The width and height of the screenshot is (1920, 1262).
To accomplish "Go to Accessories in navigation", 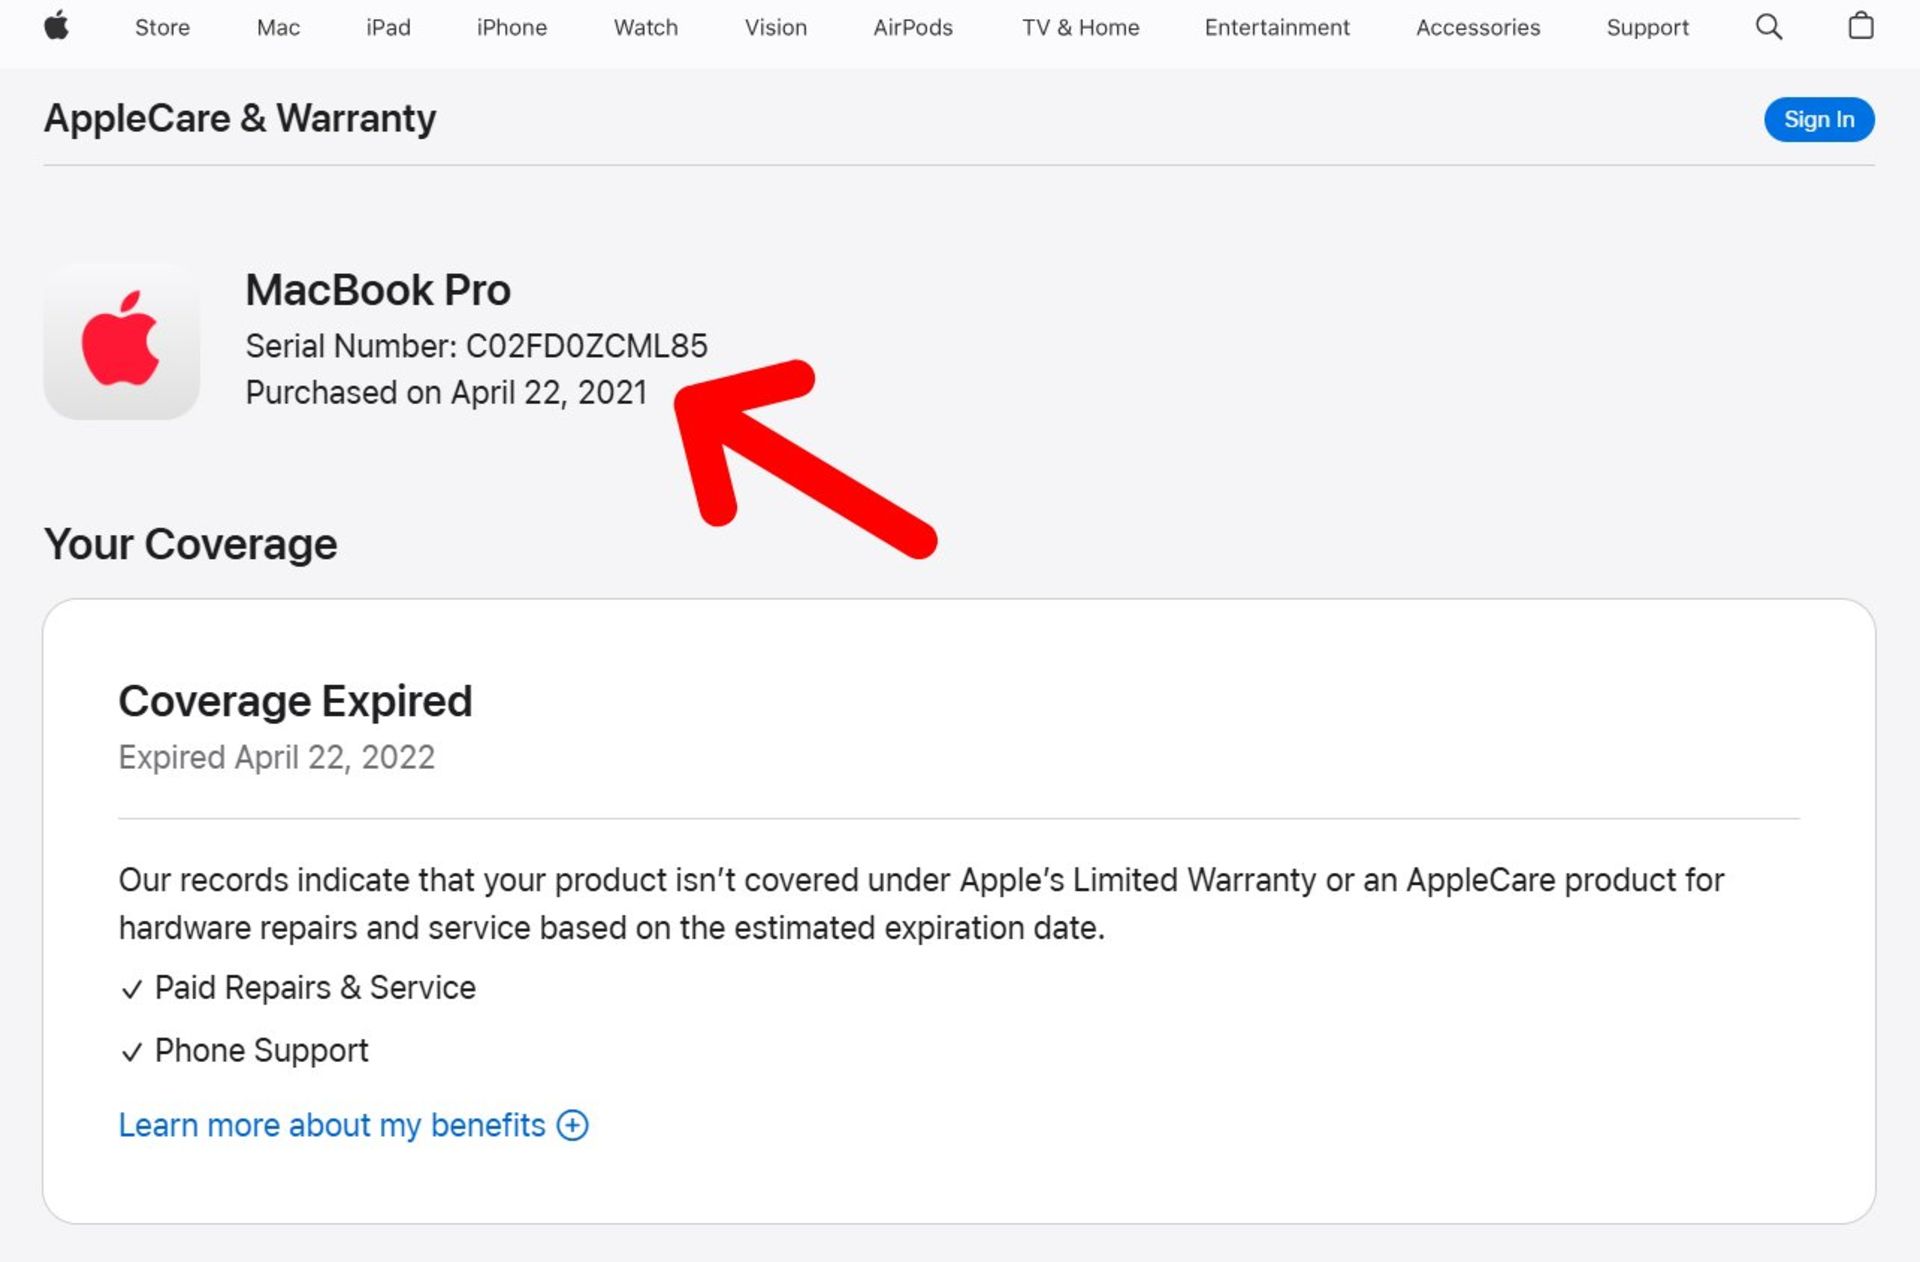I will click(1477, 27).
